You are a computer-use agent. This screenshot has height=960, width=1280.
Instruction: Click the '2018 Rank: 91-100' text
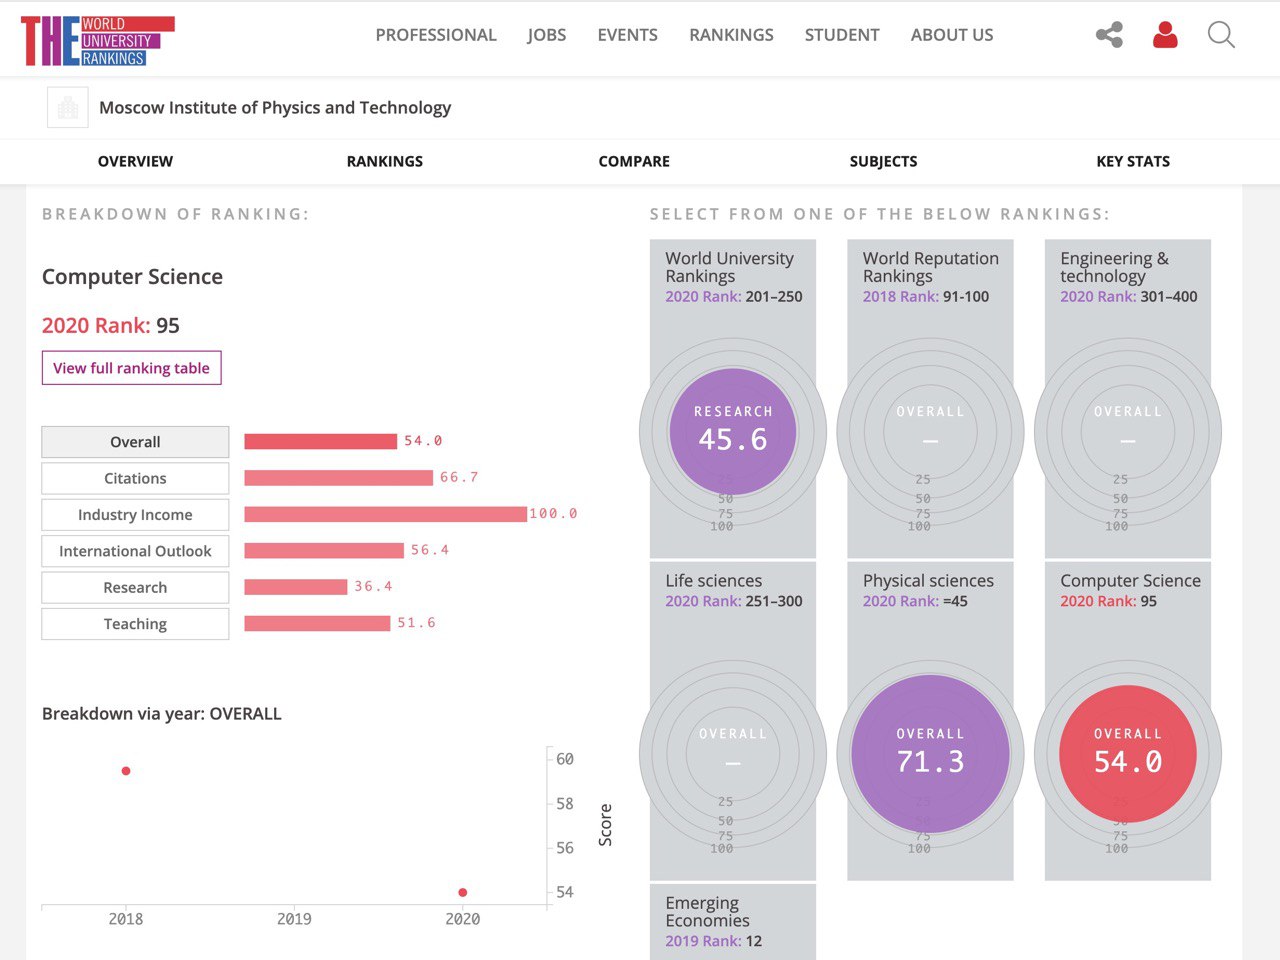(x=926, y=296)
